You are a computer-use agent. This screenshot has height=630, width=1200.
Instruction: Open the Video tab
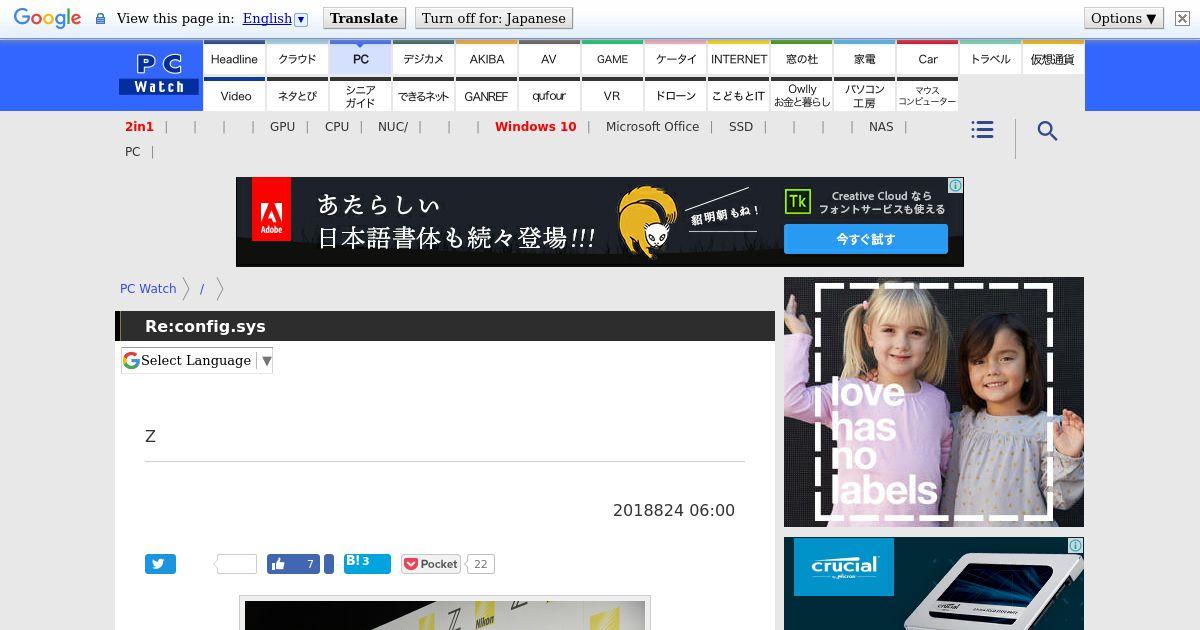tap(236, 95)
